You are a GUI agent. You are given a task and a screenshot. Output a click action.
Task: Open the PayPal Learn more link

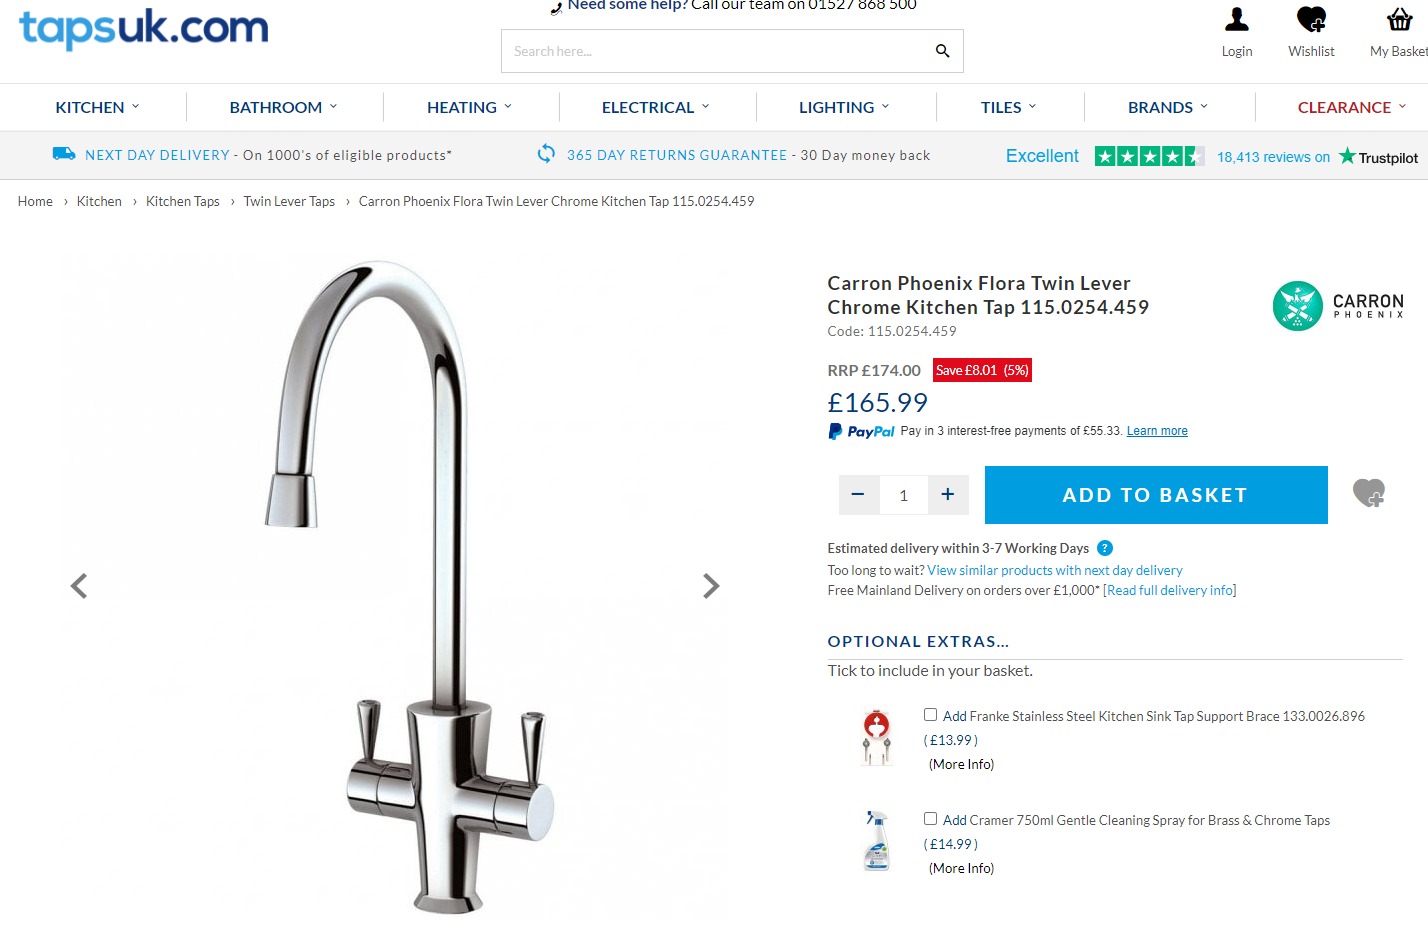(x=1157, y=431)
